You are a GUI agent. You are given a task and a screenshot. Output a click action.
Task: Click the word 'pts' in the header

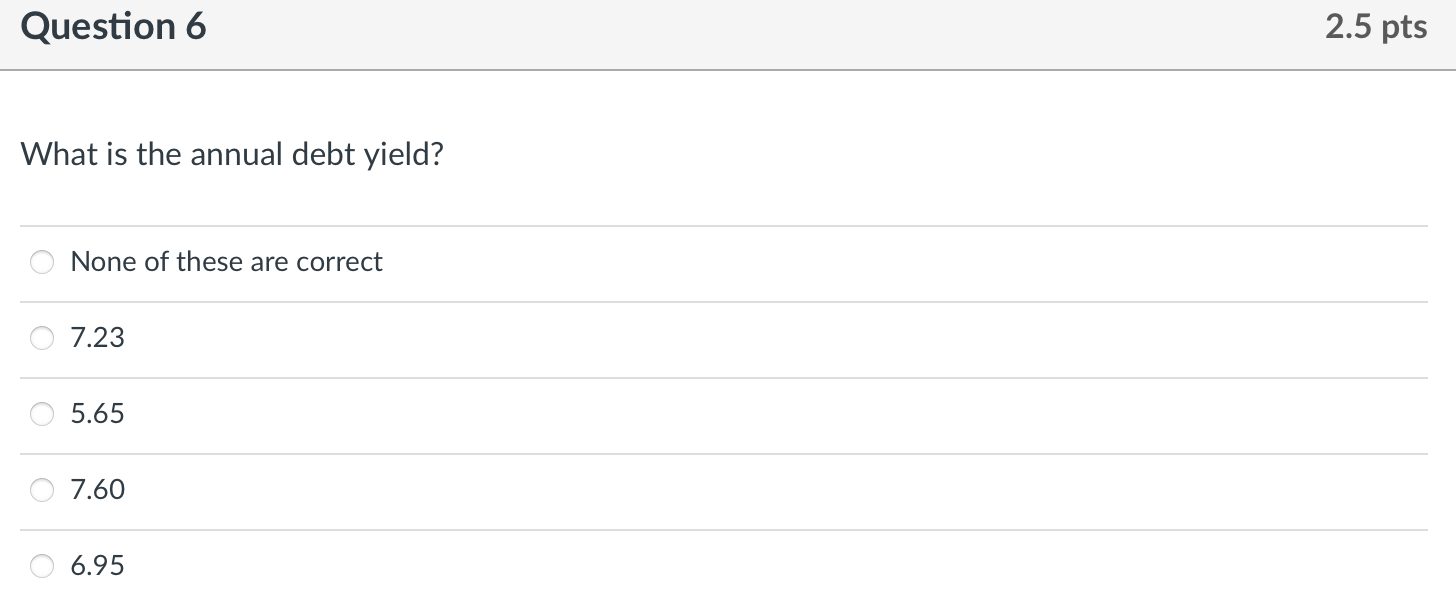click(1404, 27)
